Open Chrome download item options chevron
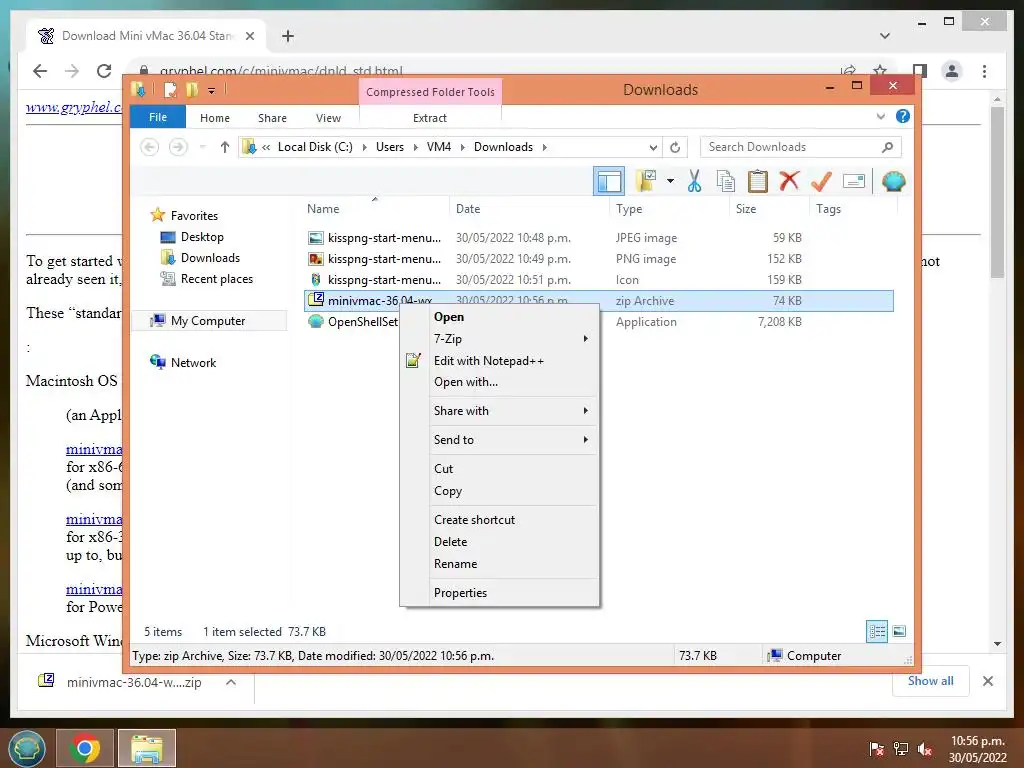Screen dimensions: 1024x768 pyautogui.click(x=231, y=682)
